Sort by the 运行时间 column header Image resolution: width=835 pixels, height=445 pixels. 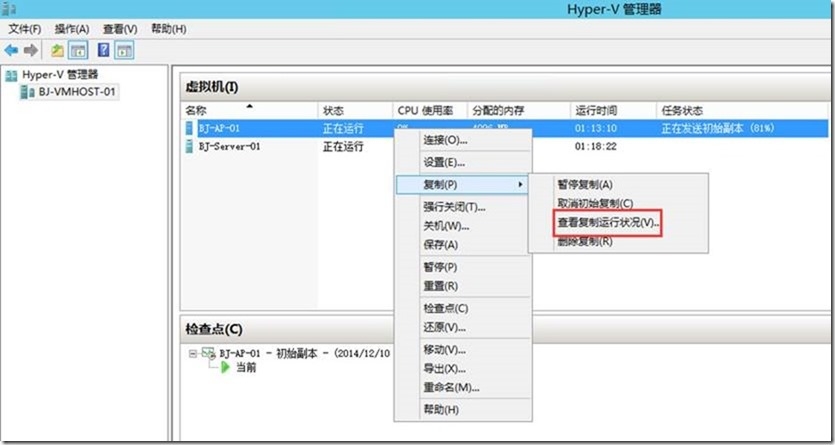coord(613,111)
